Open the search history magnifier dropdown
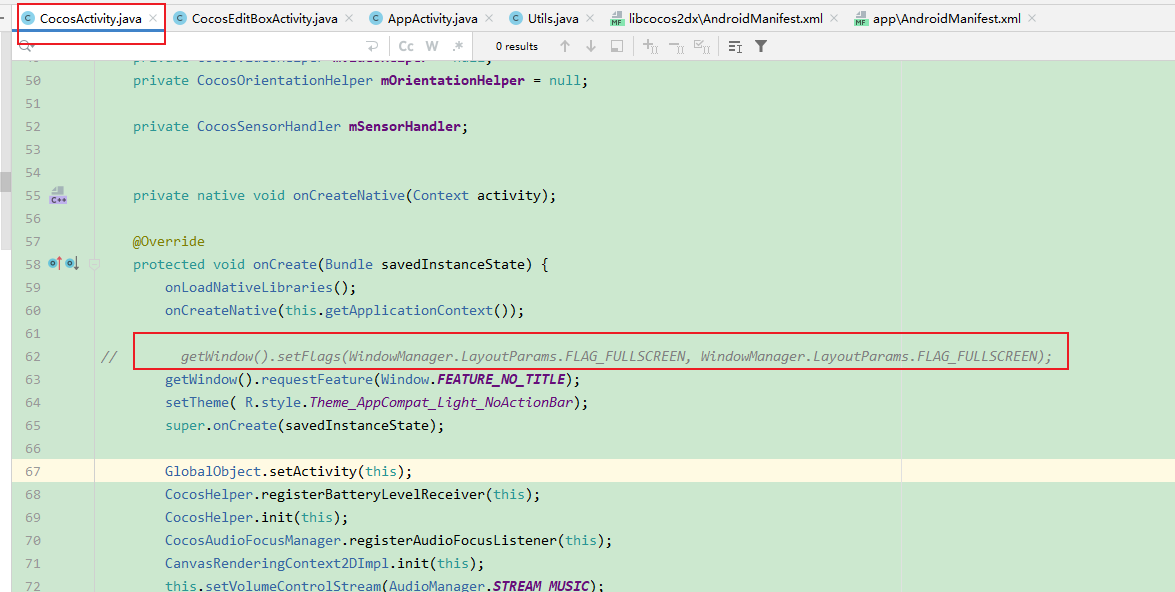The width and height of the screenshot is (1175, 592). (x=26, y=46)
